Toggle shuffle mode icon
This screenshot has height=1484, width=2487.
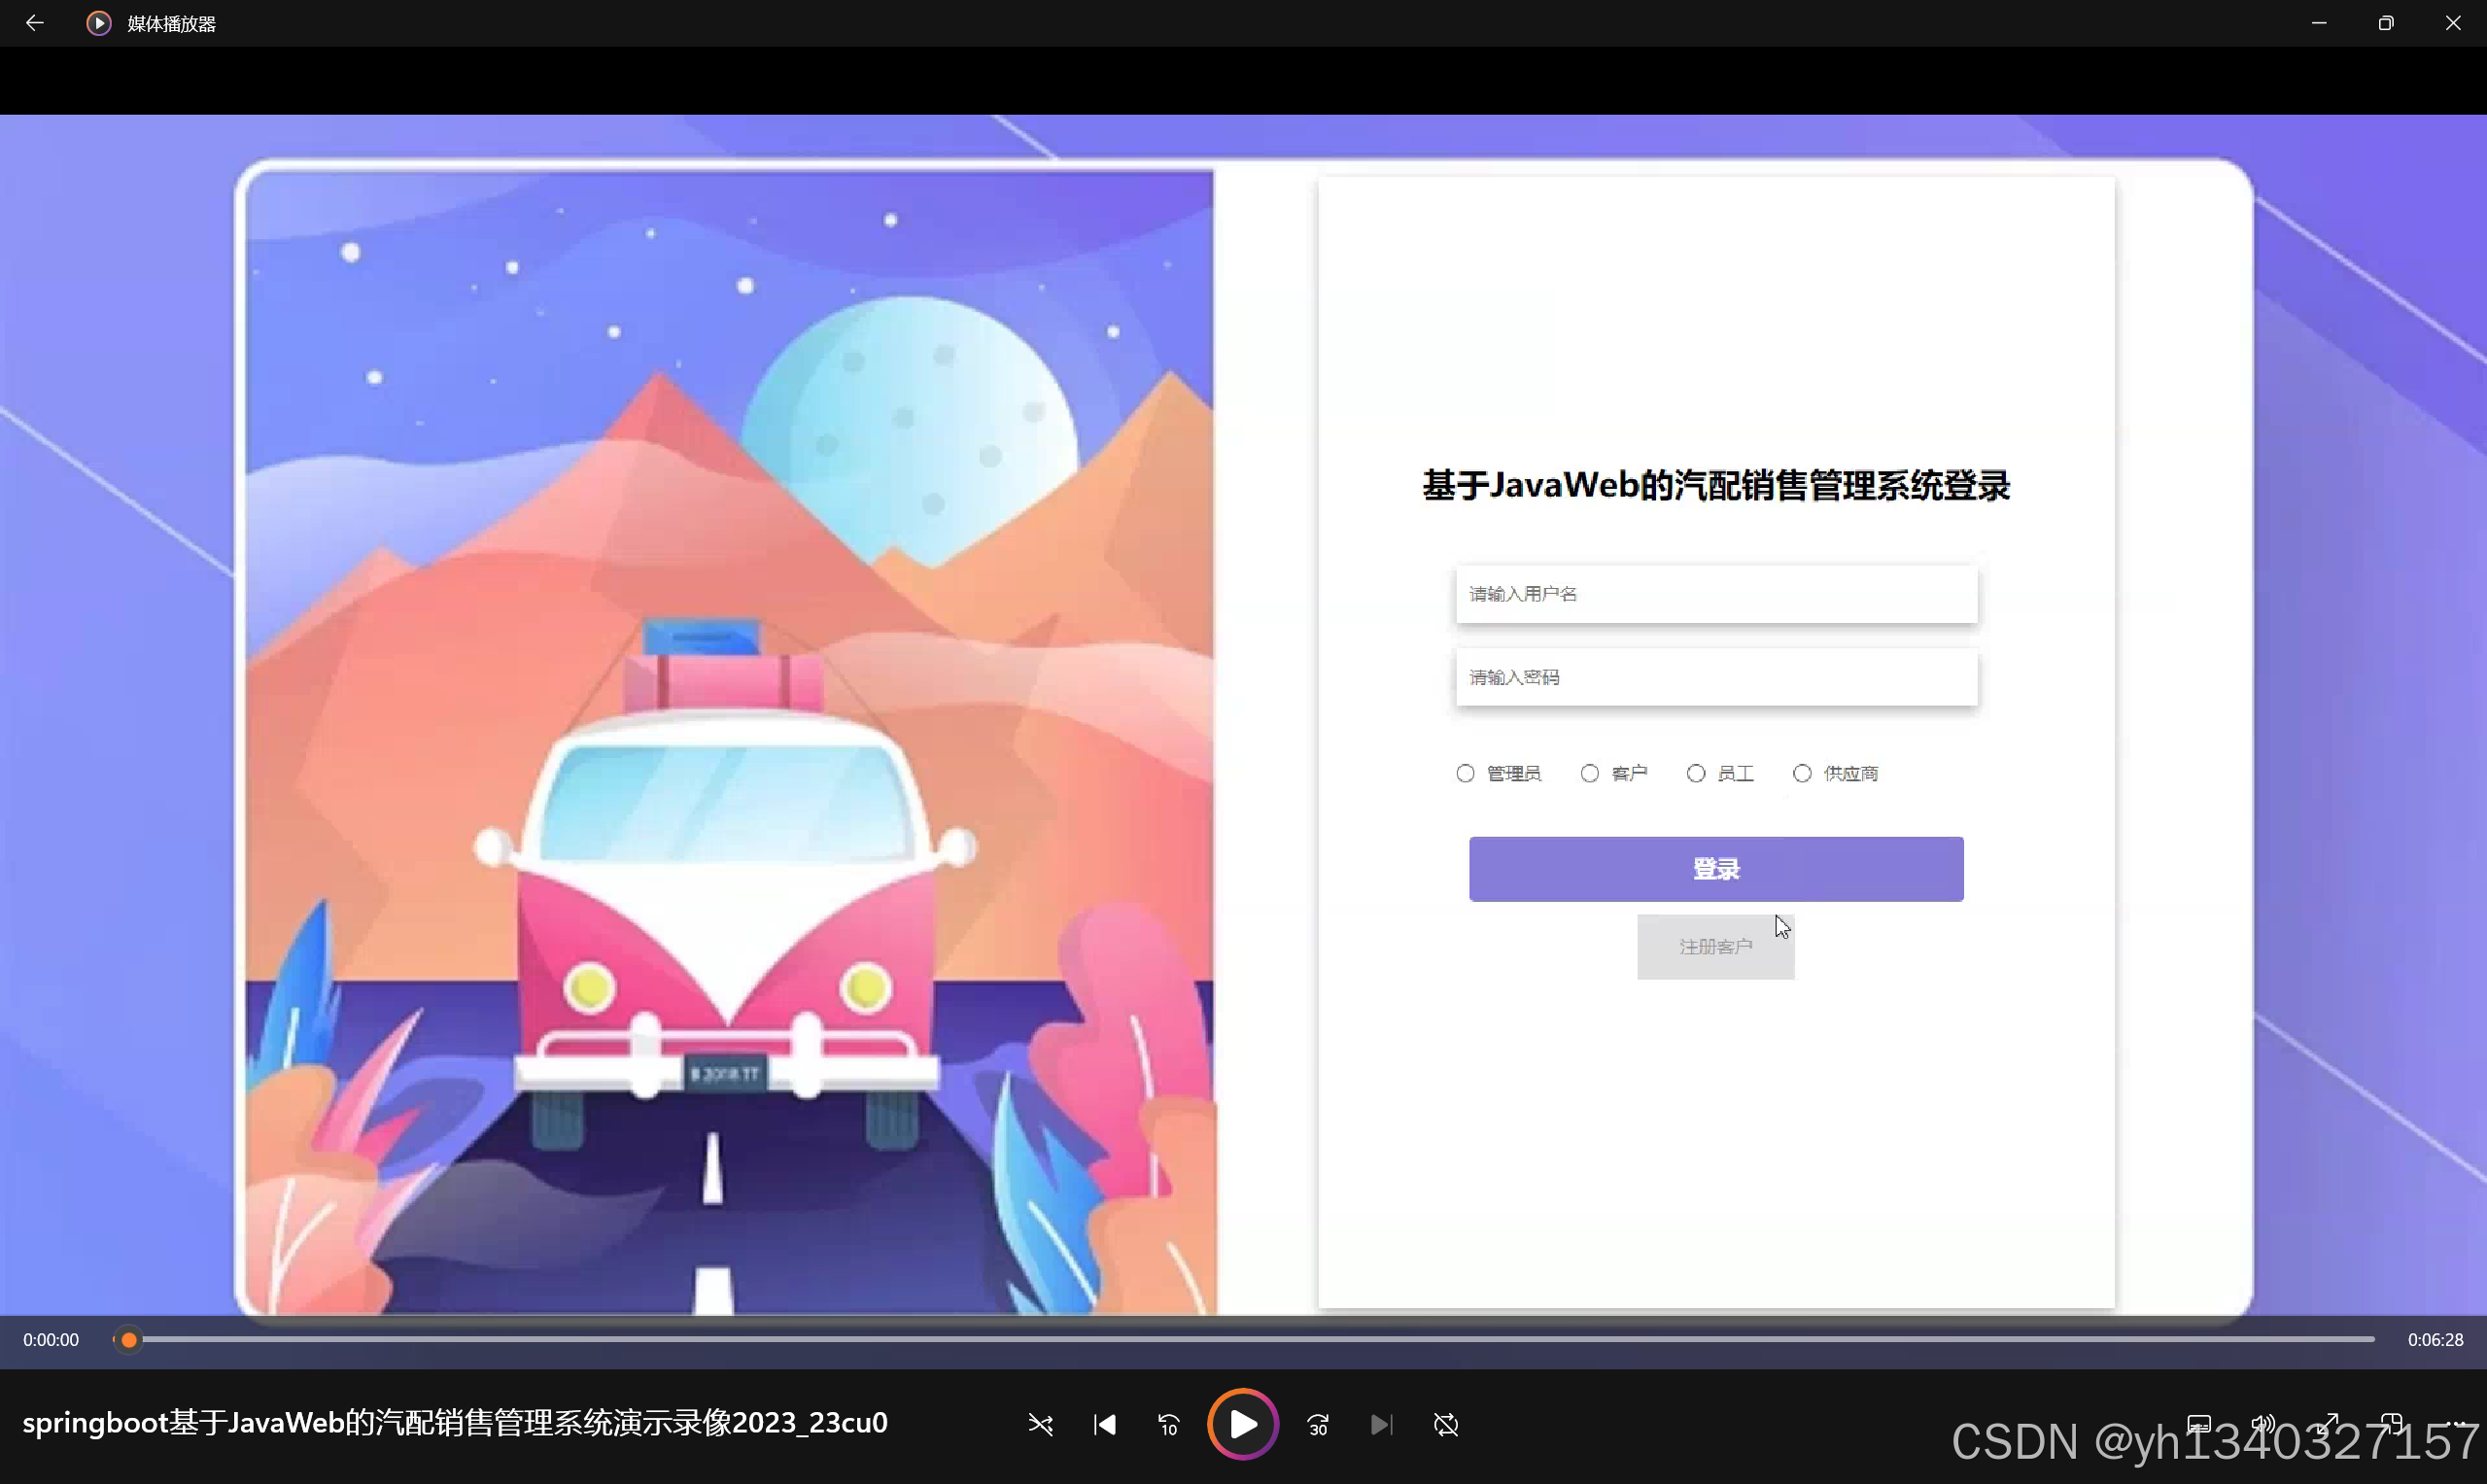(x=1040, y=1424)
